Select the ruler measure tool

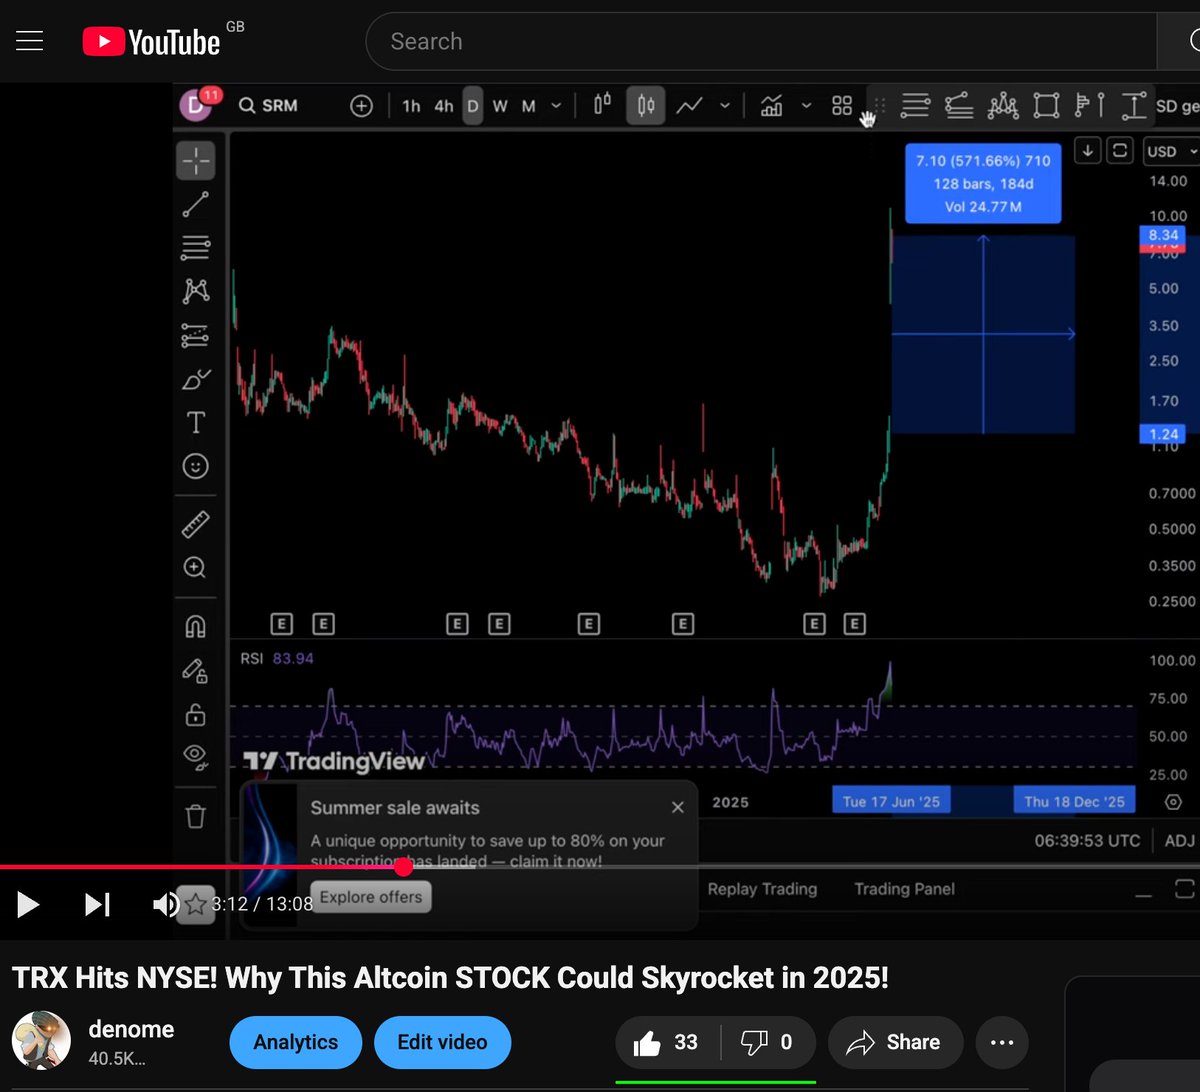[196, 524]
